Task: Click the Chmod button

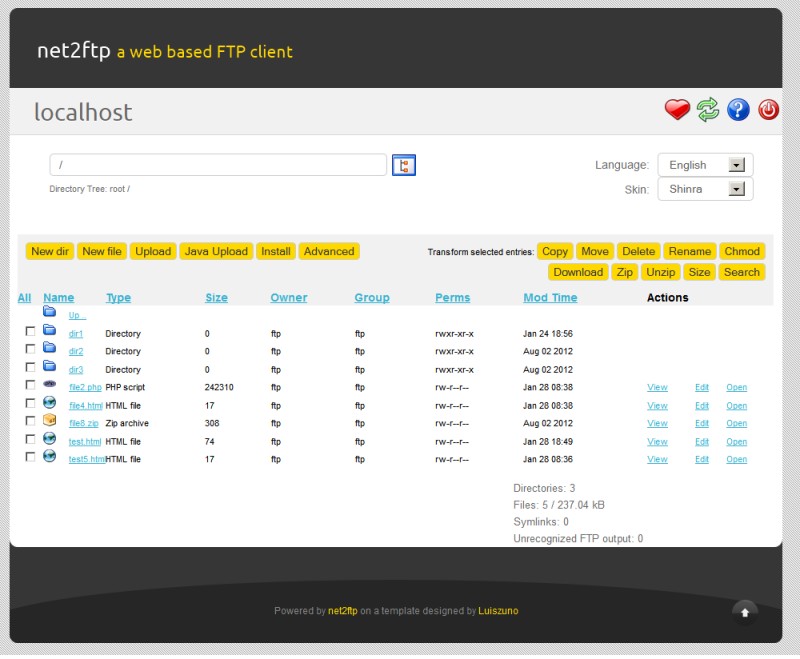Action: pyautogui.click(x=742, y=252)
